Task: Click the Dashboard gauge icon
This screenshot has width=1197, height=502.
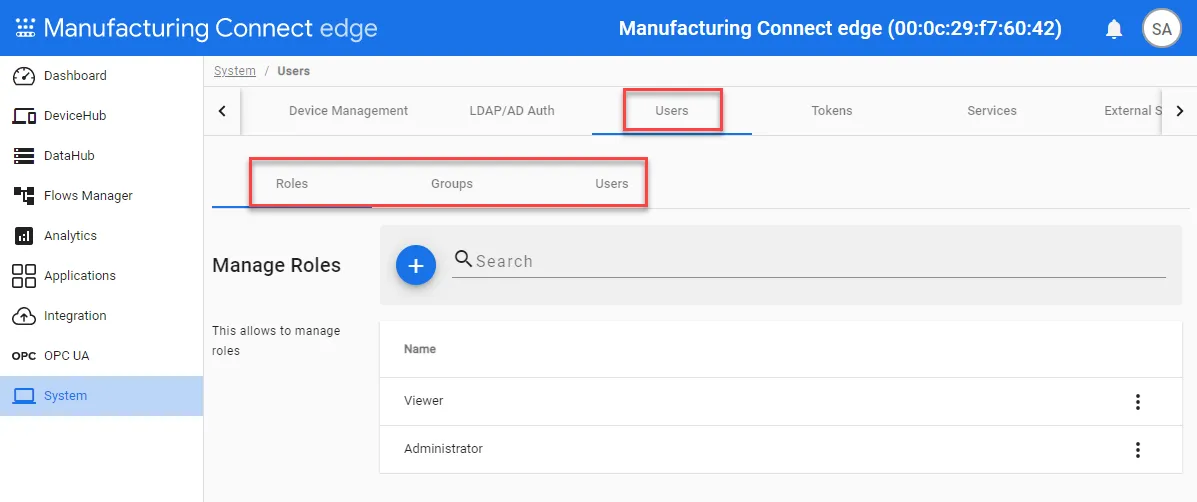Action: (x=24, y=76)
